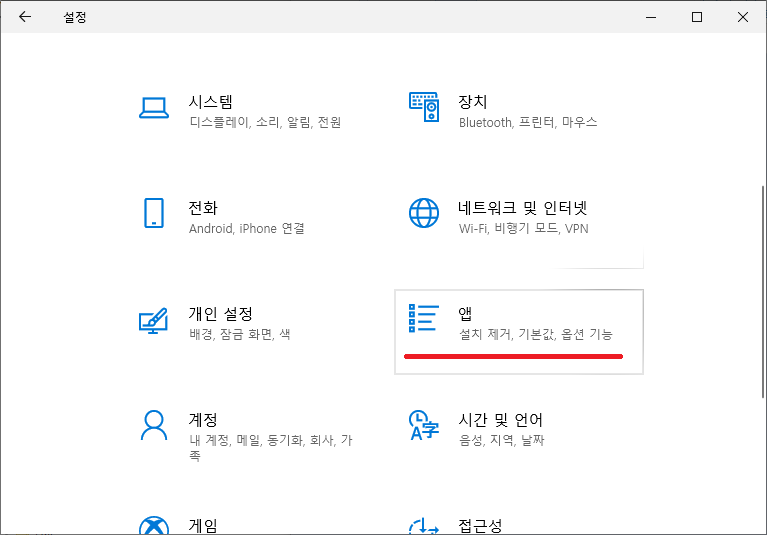Click '설치 제거, 기본값, 옵션 기능' description
The height and width of the screenshot is (535, 767).
536,334
